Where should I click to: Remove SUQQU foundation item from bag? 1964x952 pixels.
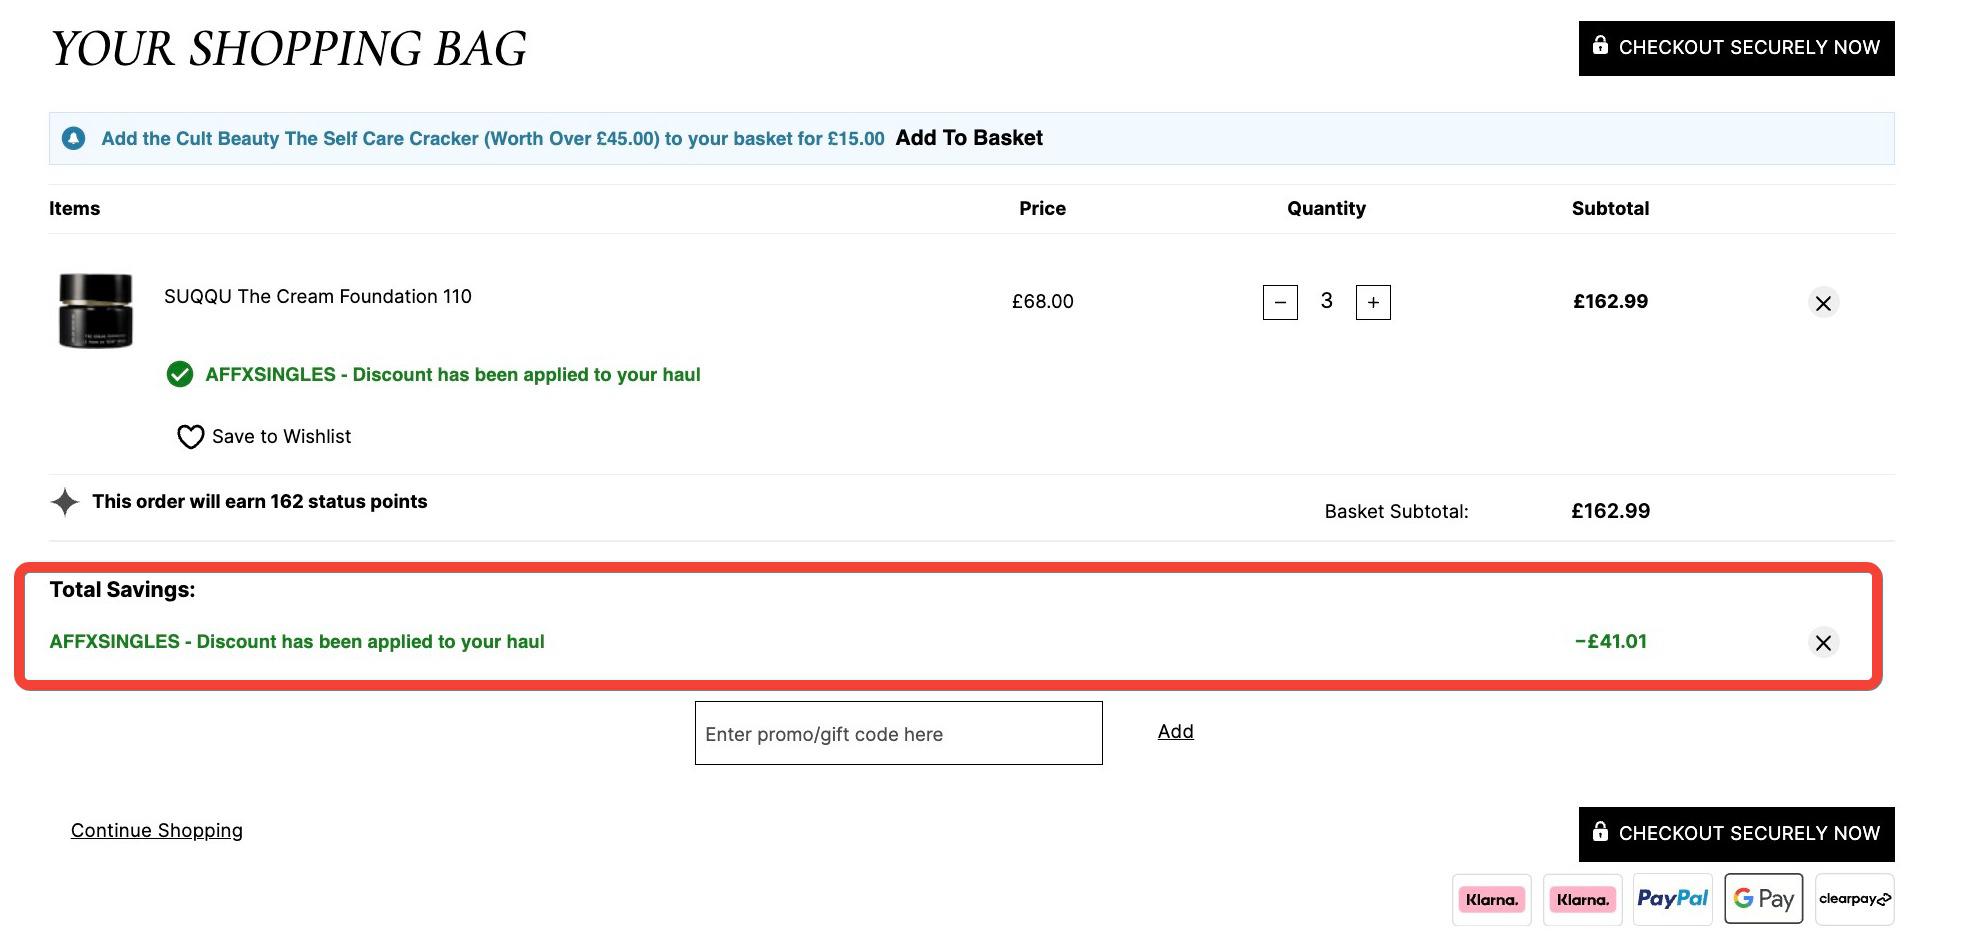coord(1823,303)
